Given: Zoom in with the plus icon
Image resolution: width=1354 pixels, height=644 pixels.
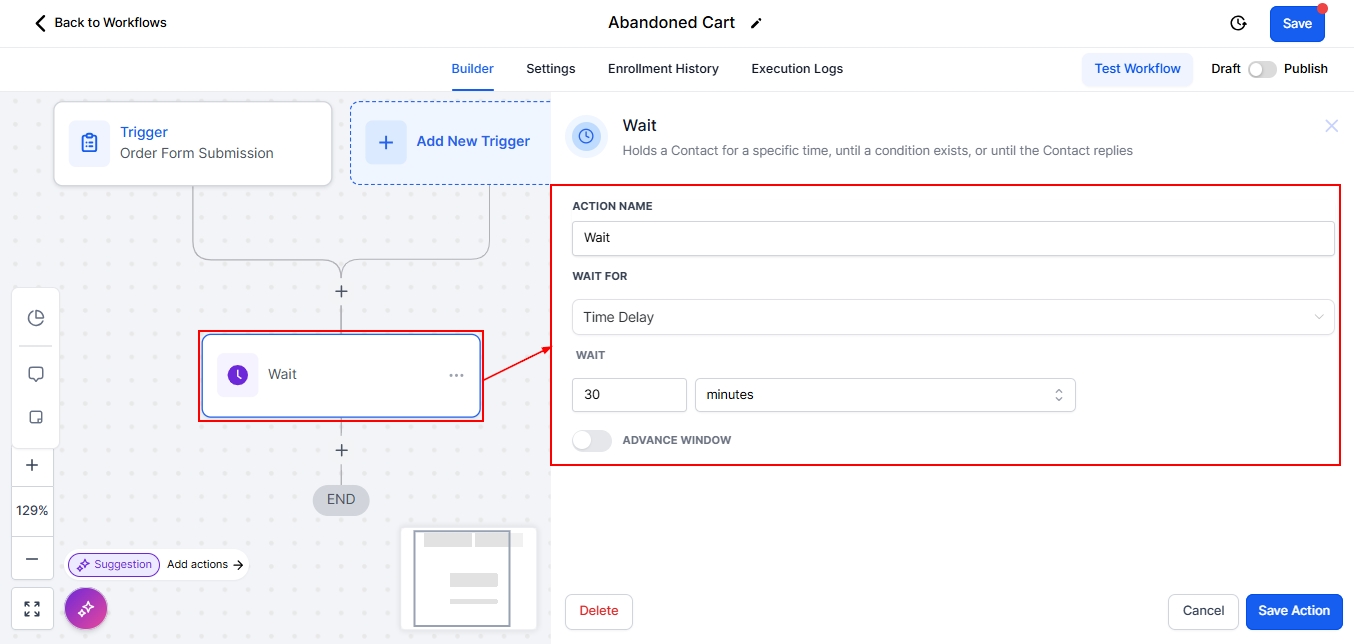Looking at the screenshot, I should tap(32, 465).
